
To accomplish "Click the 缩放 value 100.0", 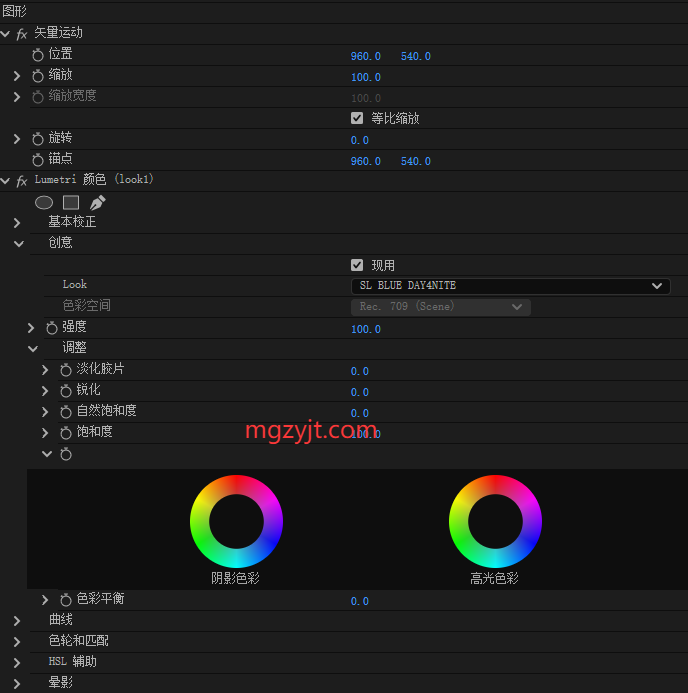I will click(x=365, y=77).
